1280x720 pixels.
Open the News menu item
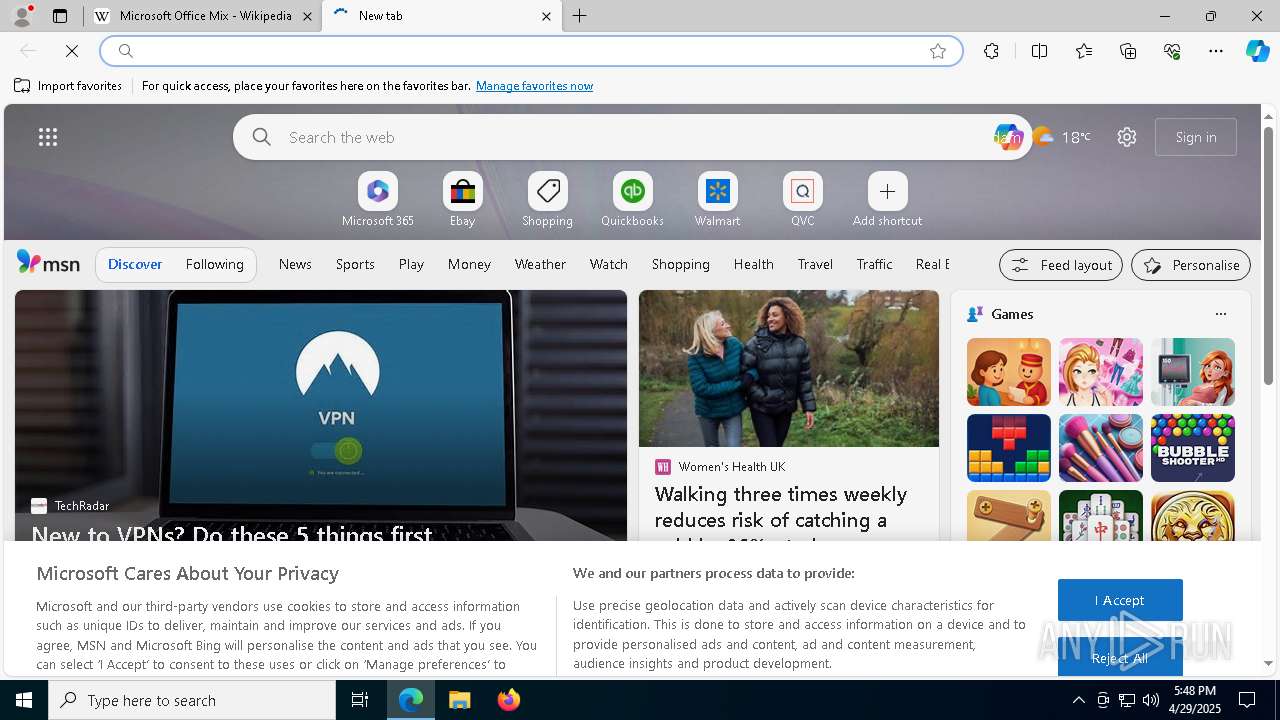point(295,264)
